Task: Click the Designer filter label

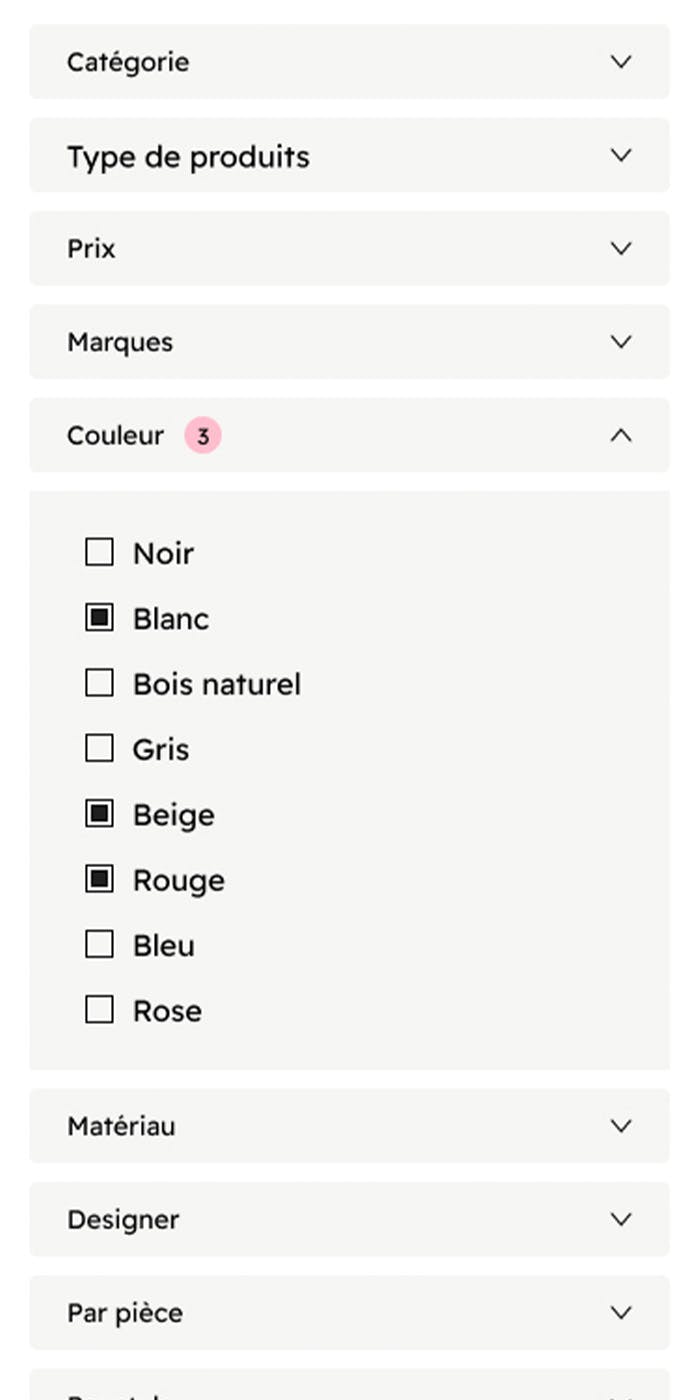Action: point(123,1220)
